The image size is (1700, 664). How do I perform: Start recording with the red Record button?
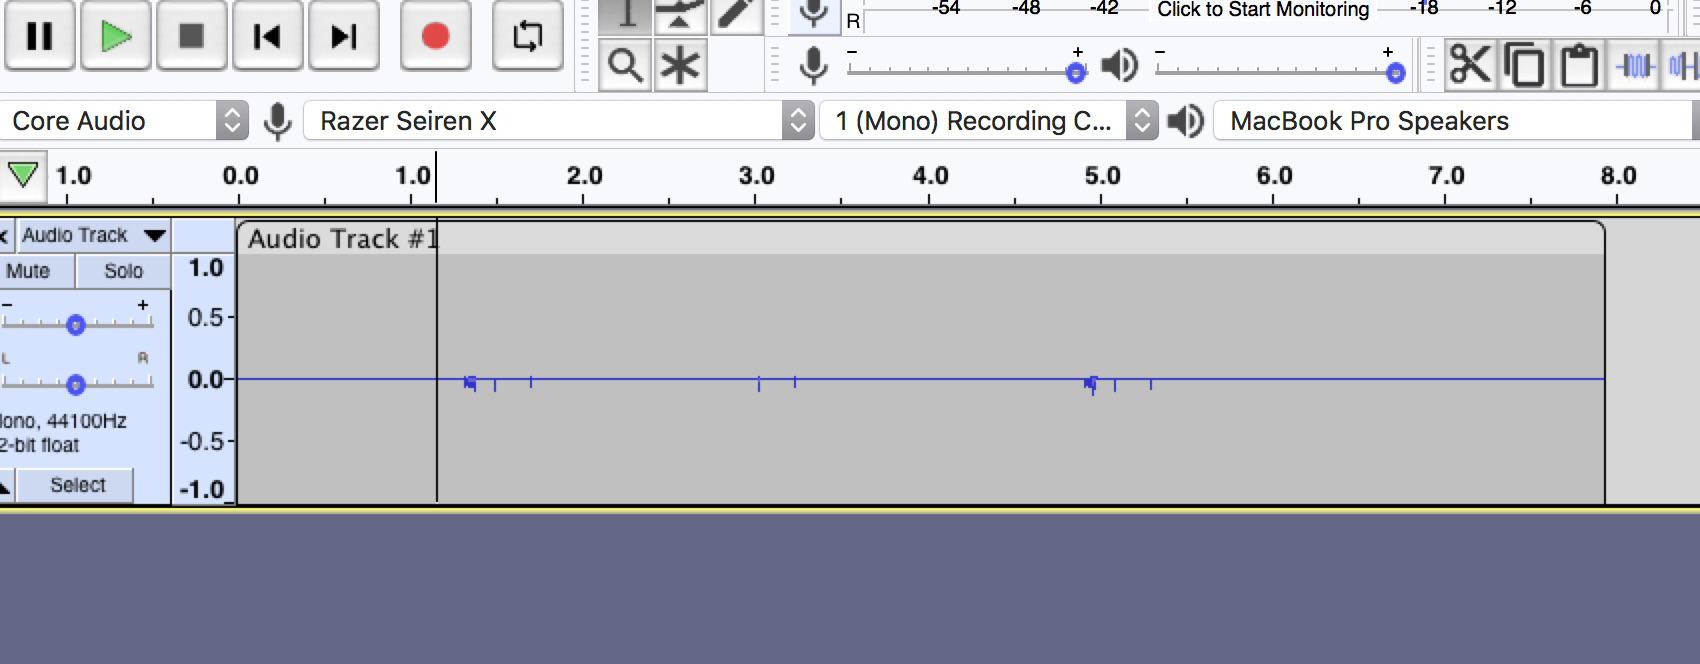pos(435,36)
